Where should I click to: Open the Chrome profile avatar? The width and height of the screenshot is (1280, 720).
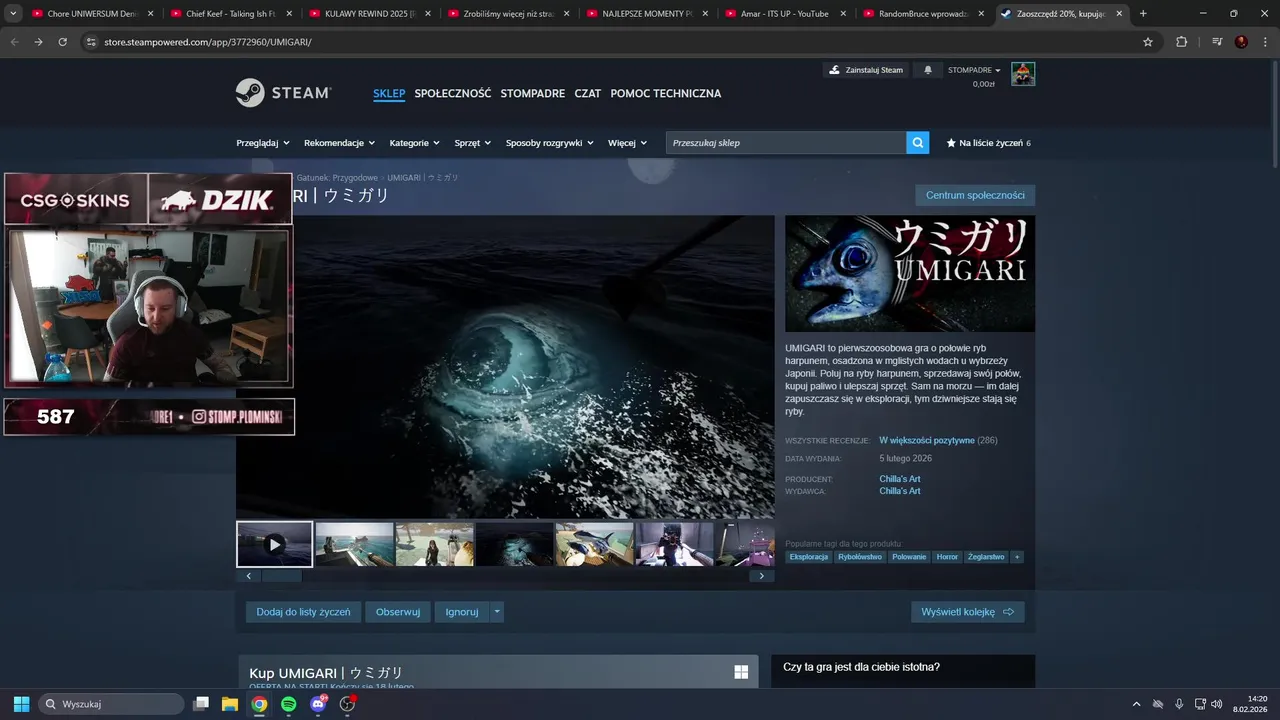pyautogui.click(x=1241, y=42)
